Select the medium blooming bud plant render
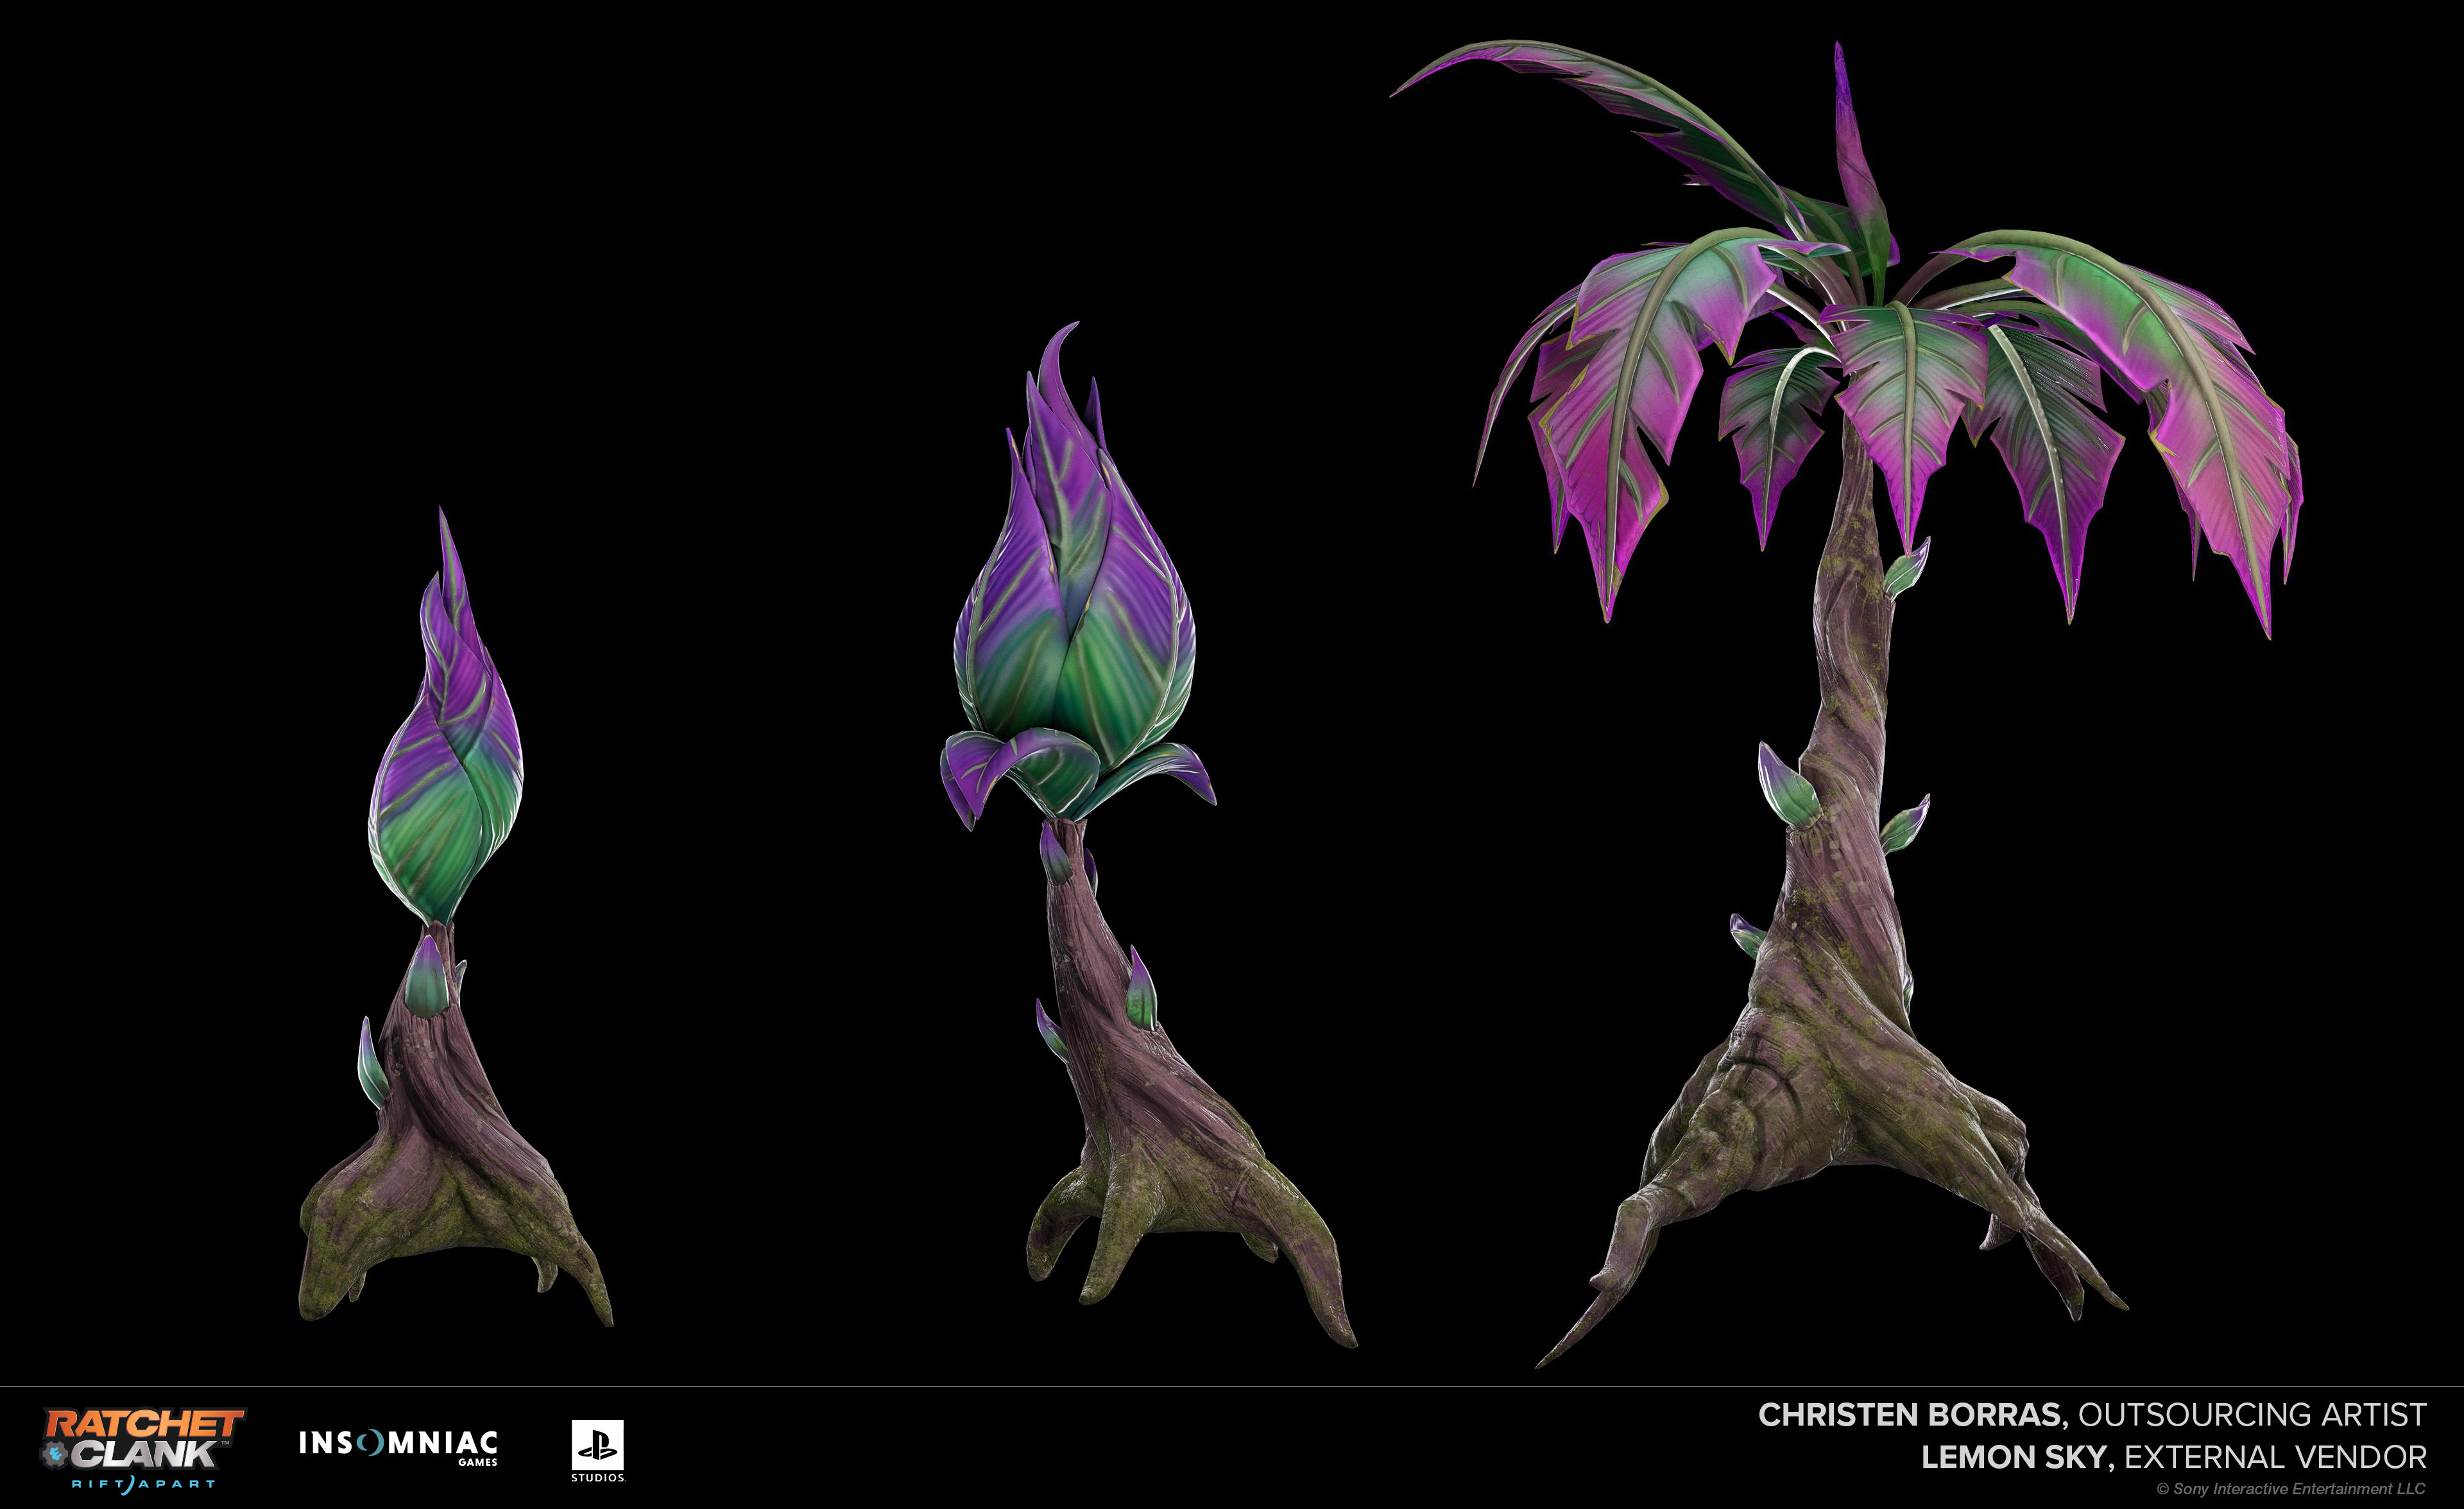This screenshot has width=2464, height=1509. (x=1148, y=834)
